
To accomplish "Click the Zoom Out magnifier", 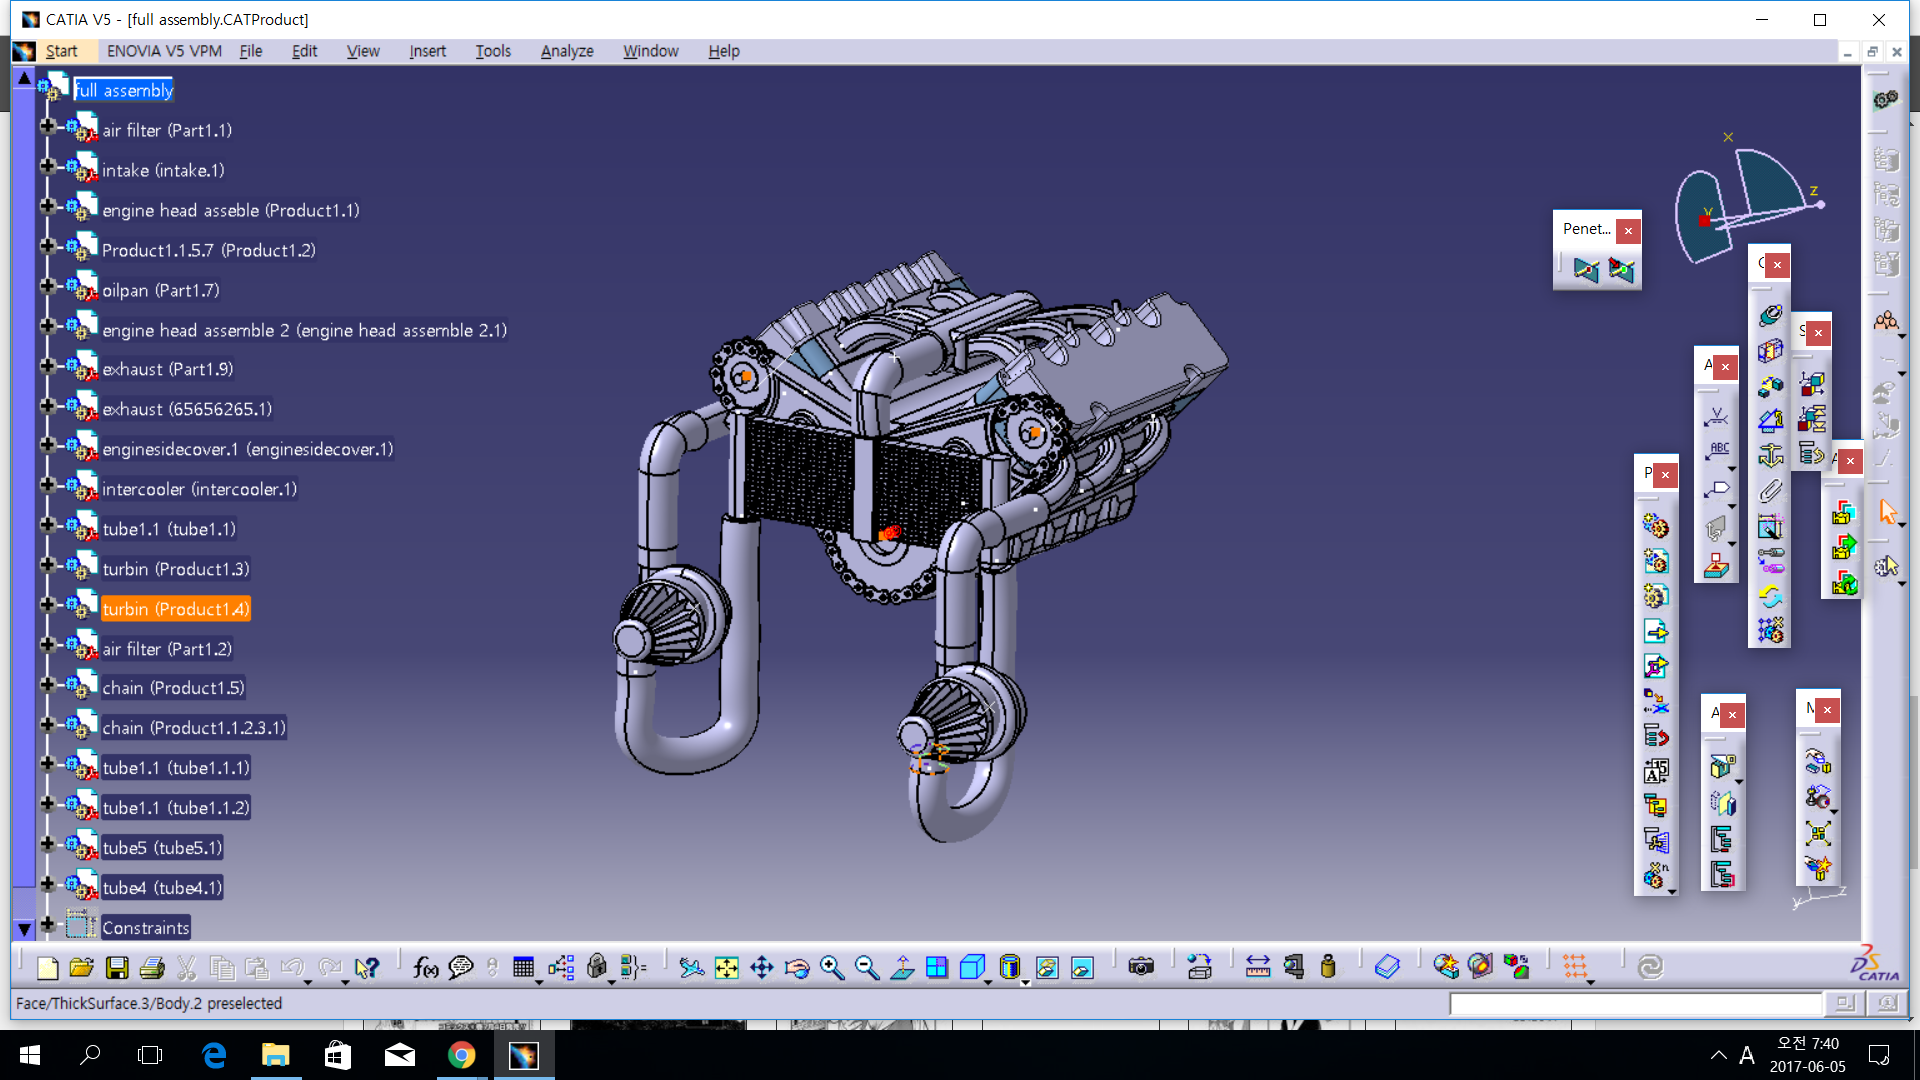I will pos(867,967).
